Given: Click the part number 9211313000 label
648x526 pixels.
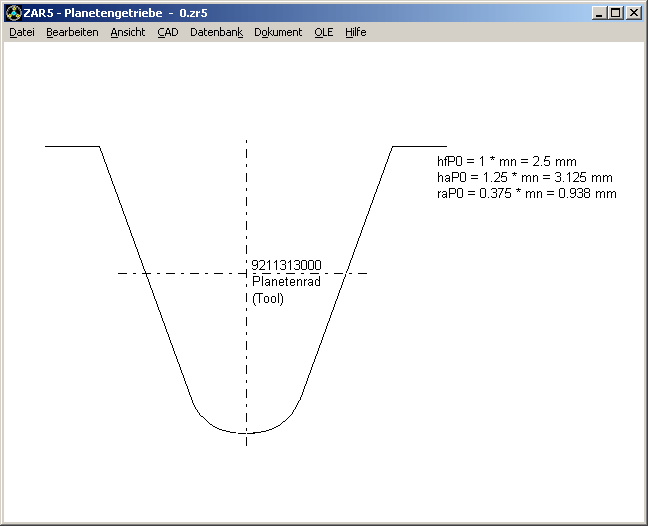Looking at the screenshot, I should coord(286,265).
